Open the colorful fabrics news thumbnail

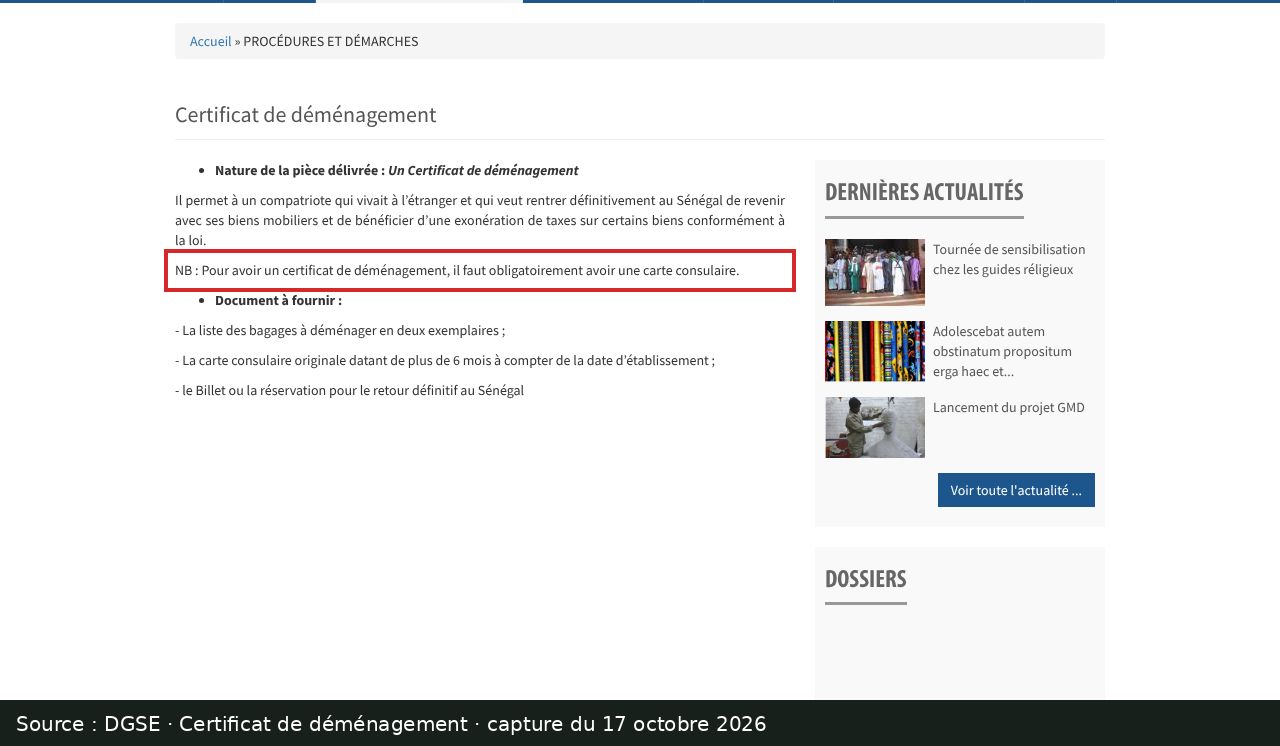tap(875, 351)
